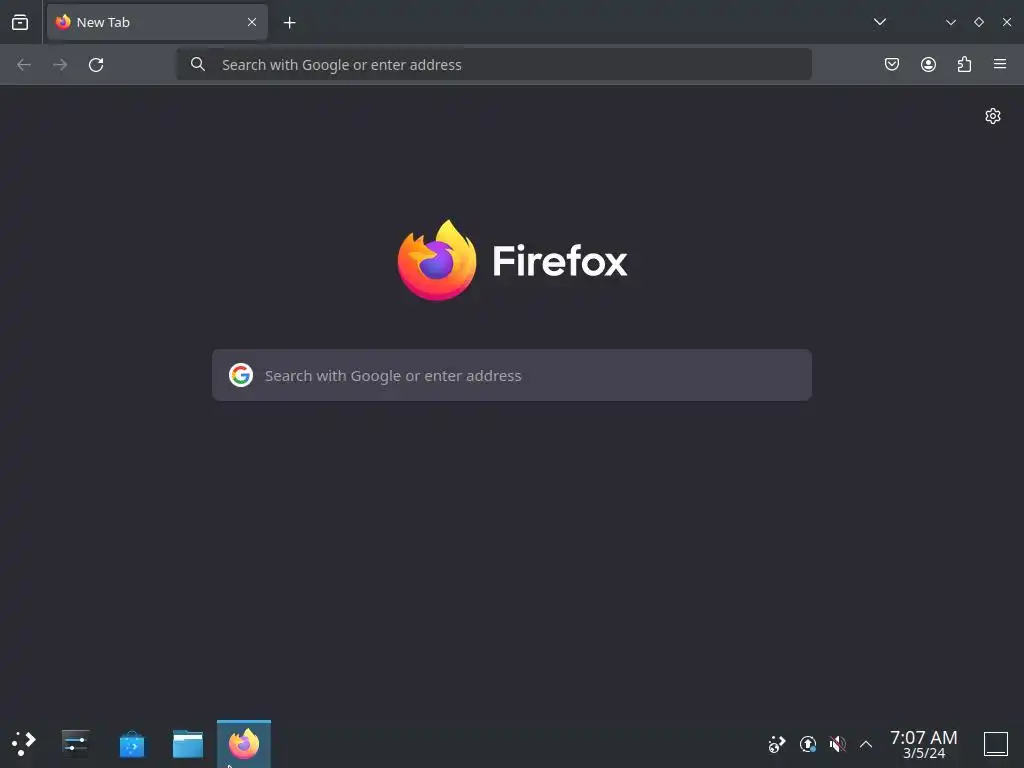Open the network globe tray icon
The width and height of the screenshot is (1024, 768).
776,743
